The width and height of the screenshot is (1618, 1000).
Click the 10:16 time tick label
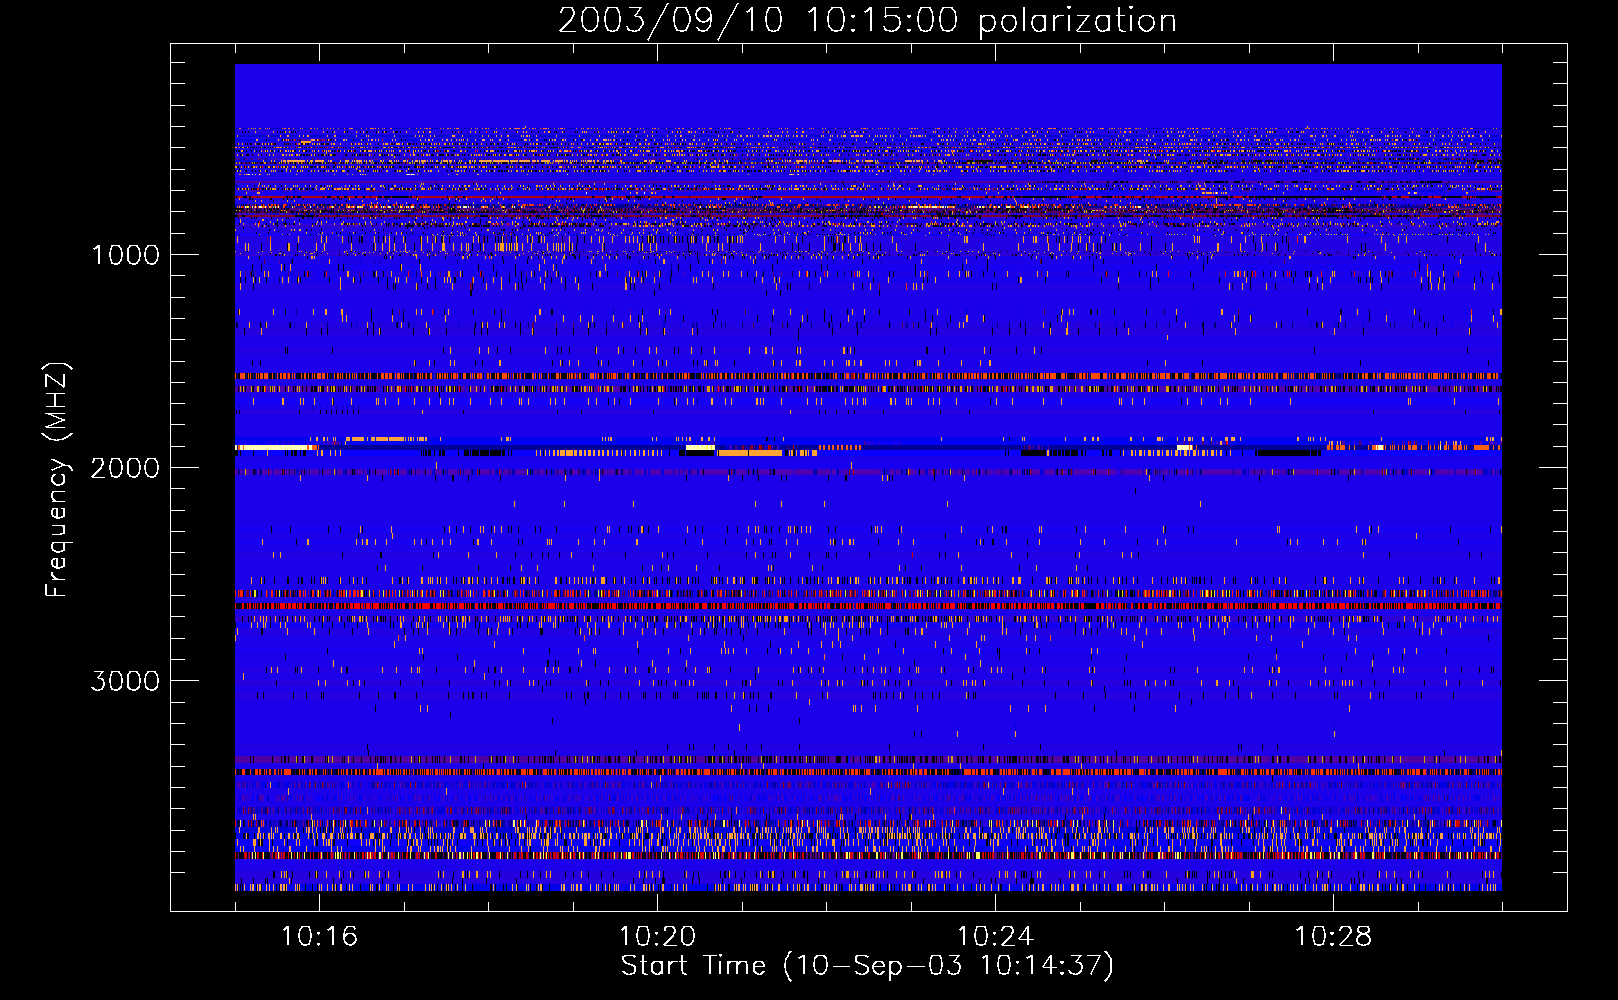(x=320, y=936)
